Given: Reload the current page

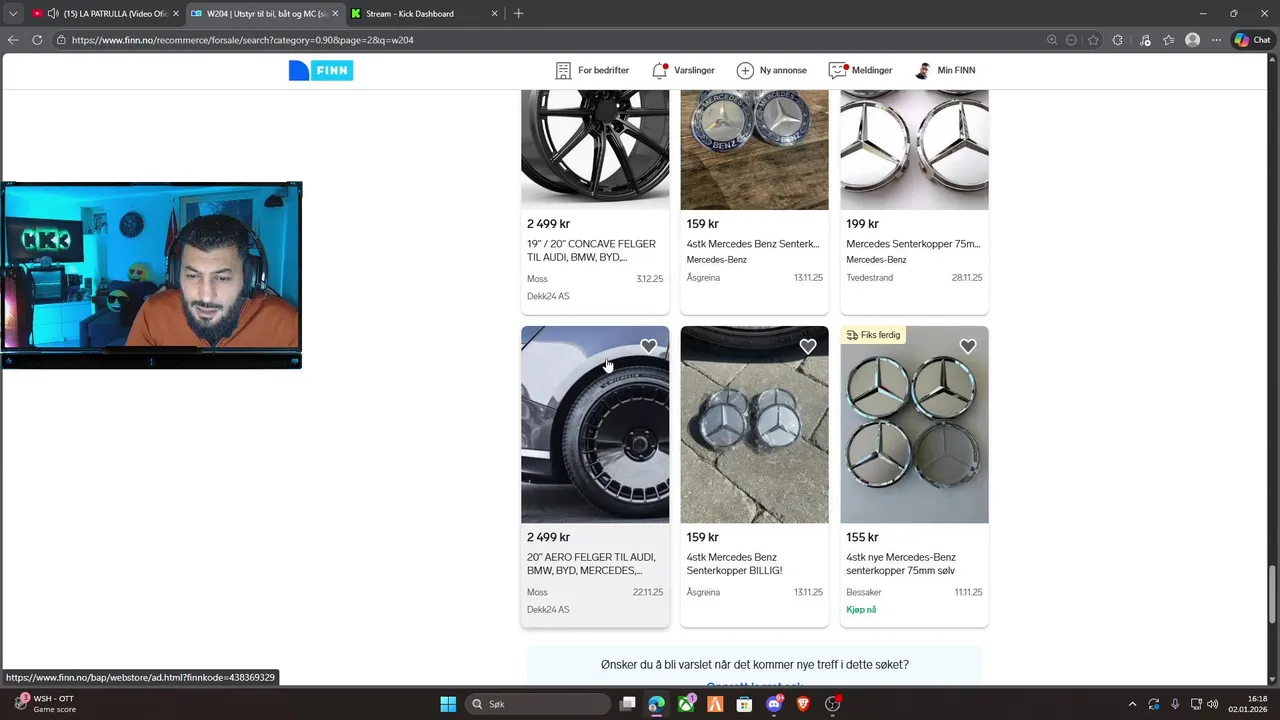Looking at the screenshot, I should pyautogui.click(x=37, y=40).
